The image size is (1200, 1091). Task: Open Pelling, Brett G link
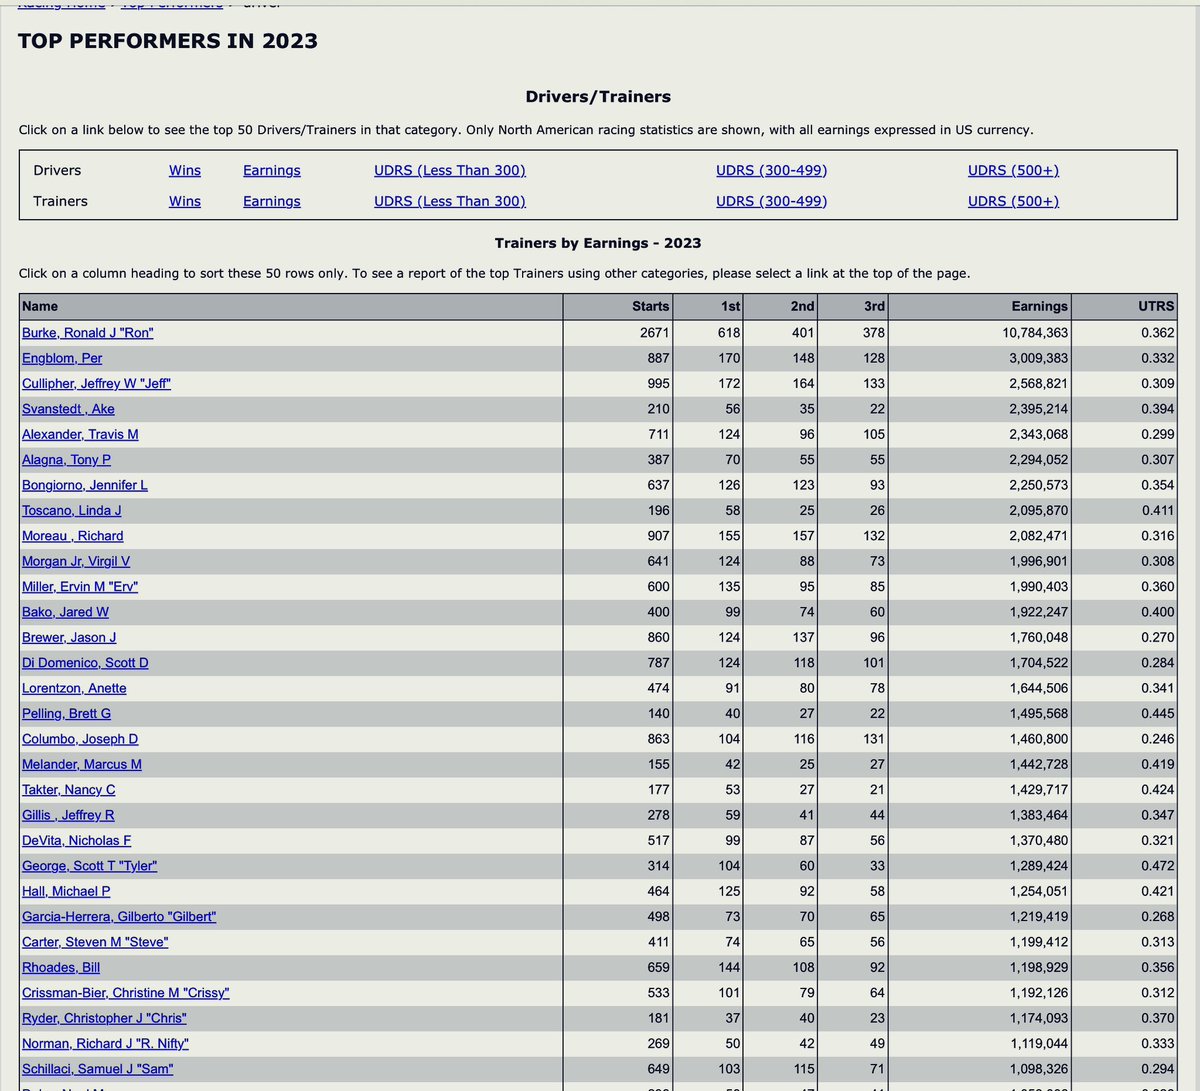click(x=66, y=713)
